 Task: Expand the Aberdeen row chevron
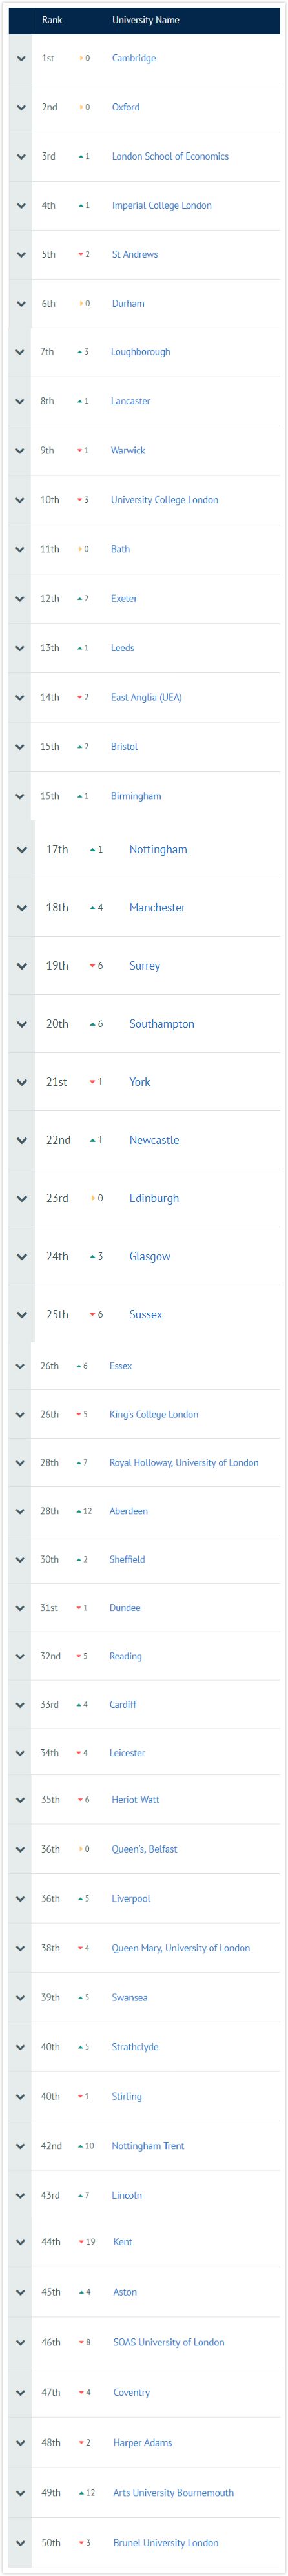[x=21, y=1511]
